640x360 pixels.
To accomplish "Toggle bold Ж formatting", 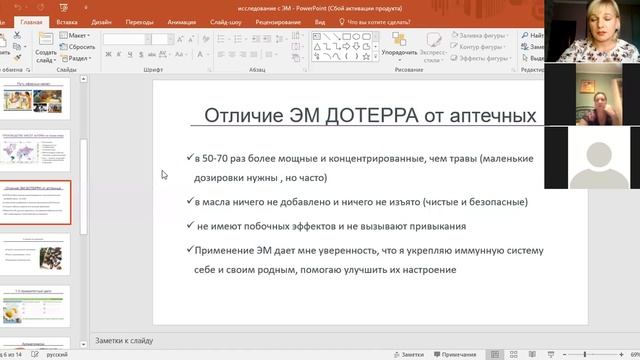I will (108, 54).
